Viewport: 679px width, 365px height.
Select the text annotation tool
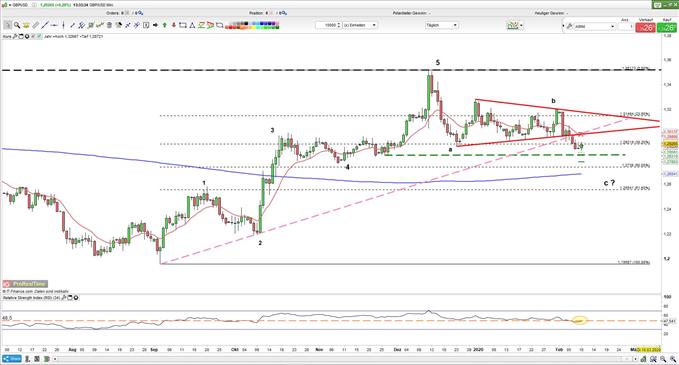146,25
